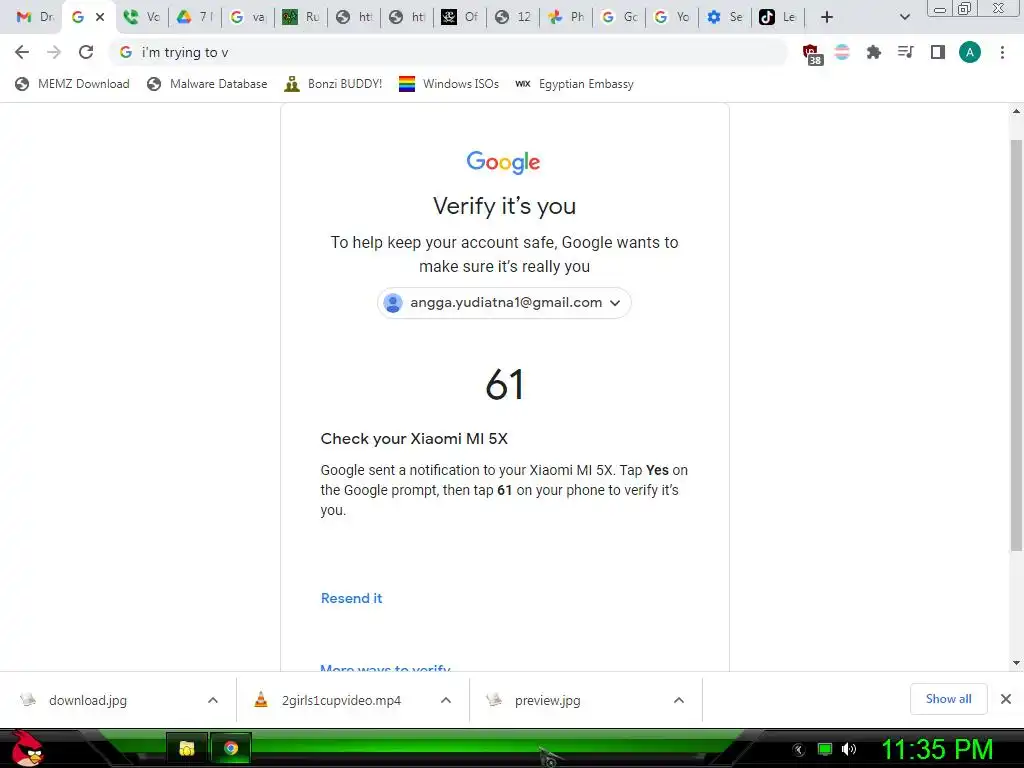Open the Extensions puzzle-piece menu

[x=873, y=52]
